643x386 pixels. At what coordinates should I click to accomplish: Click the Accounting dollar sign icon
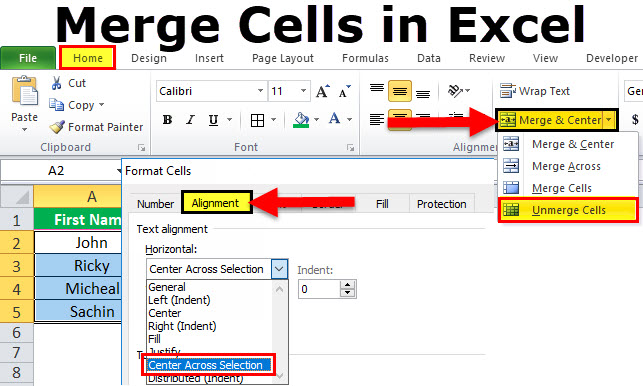[635, 120]
